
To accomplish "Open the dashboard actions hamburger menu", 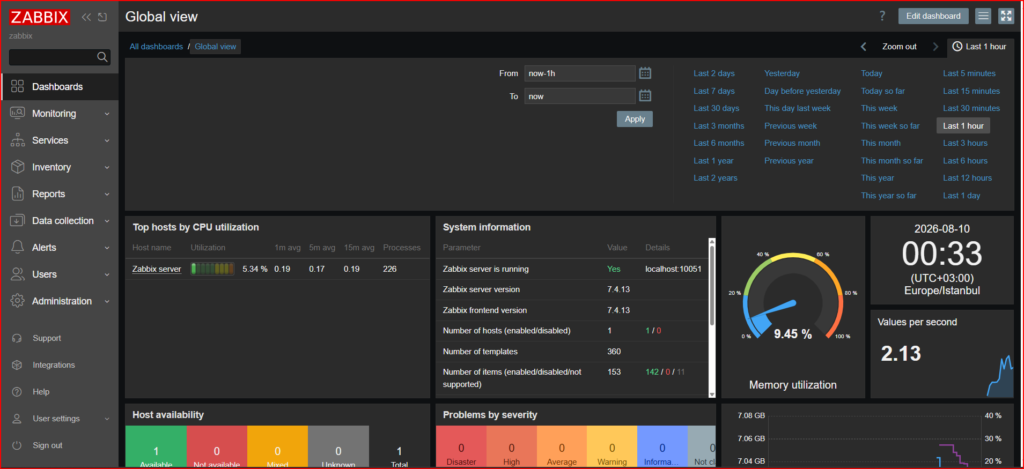I will click(x=982, y=16).
